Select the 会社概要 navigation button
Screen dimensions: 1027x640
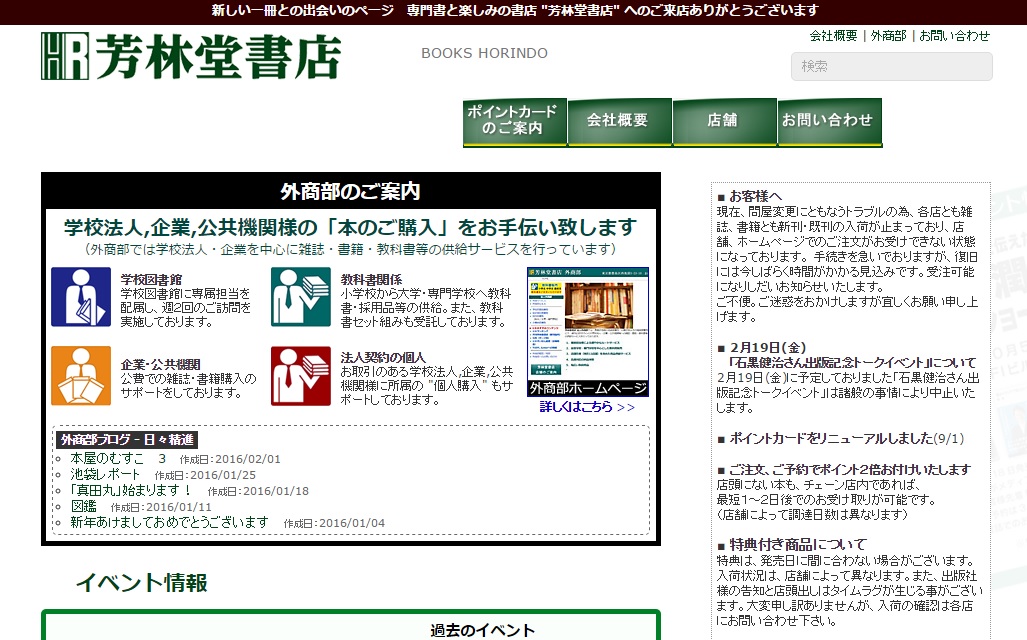click(x=618, y=121)
